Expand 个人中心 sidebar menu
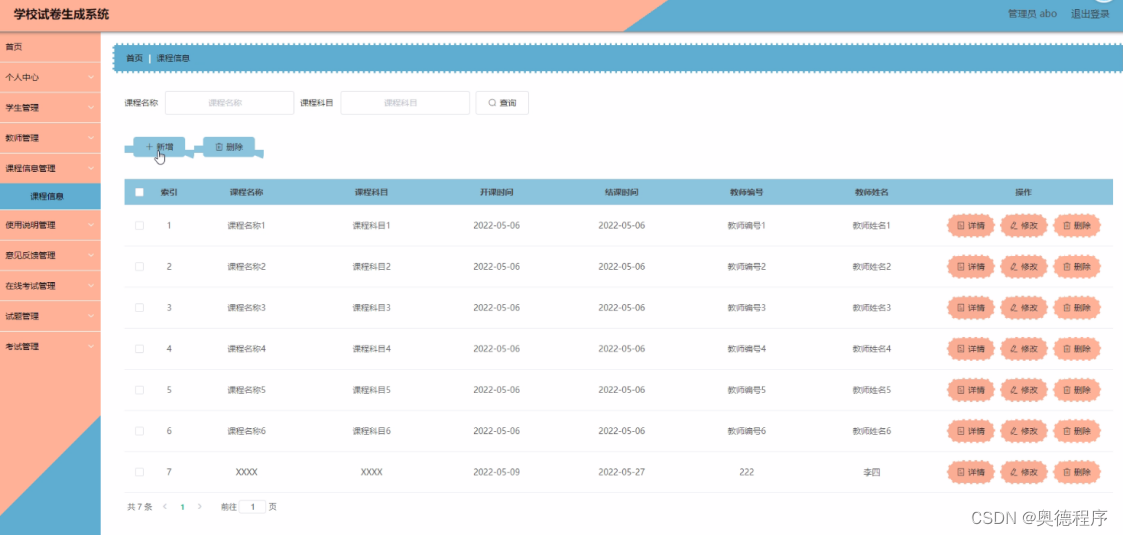1123x536 pixels. 50,77
